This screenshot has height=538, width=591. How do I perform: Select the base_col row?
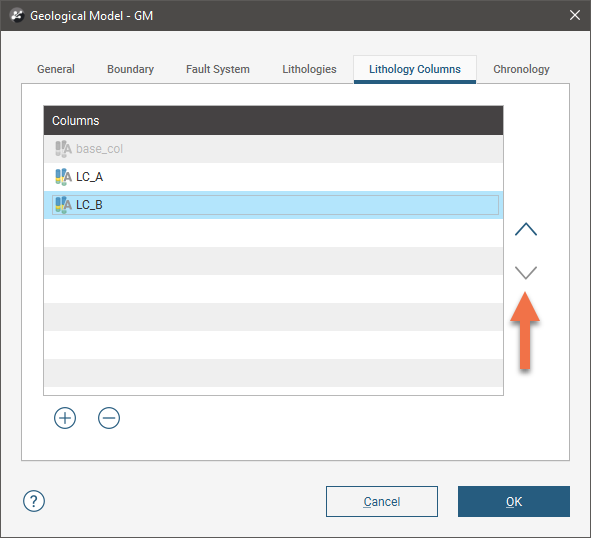(x=273, y=149)
